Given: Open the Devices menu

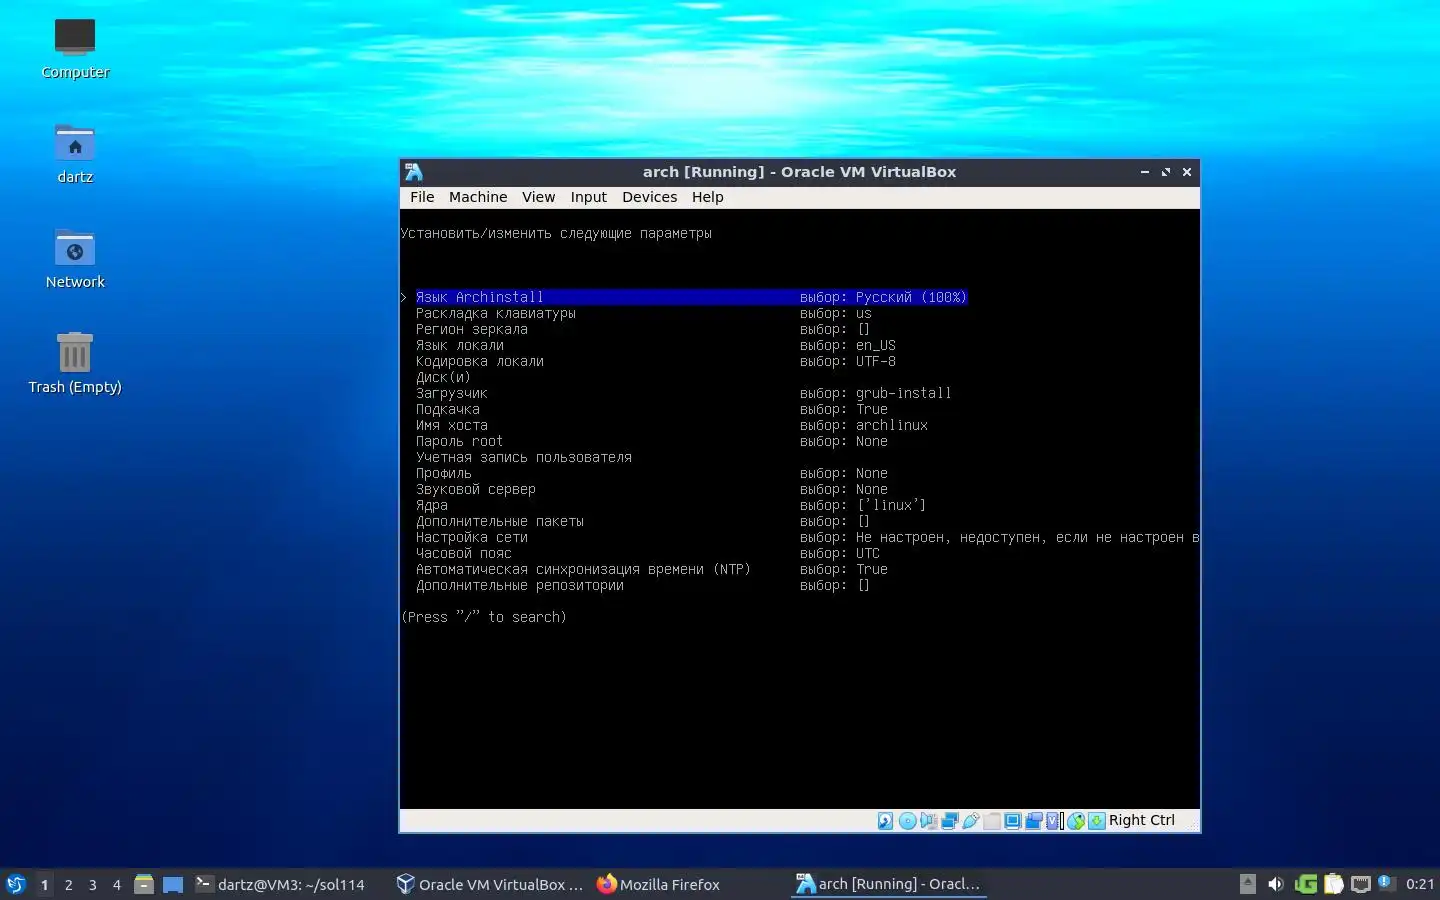Looking at the screenshot, I should coord(649,197).
